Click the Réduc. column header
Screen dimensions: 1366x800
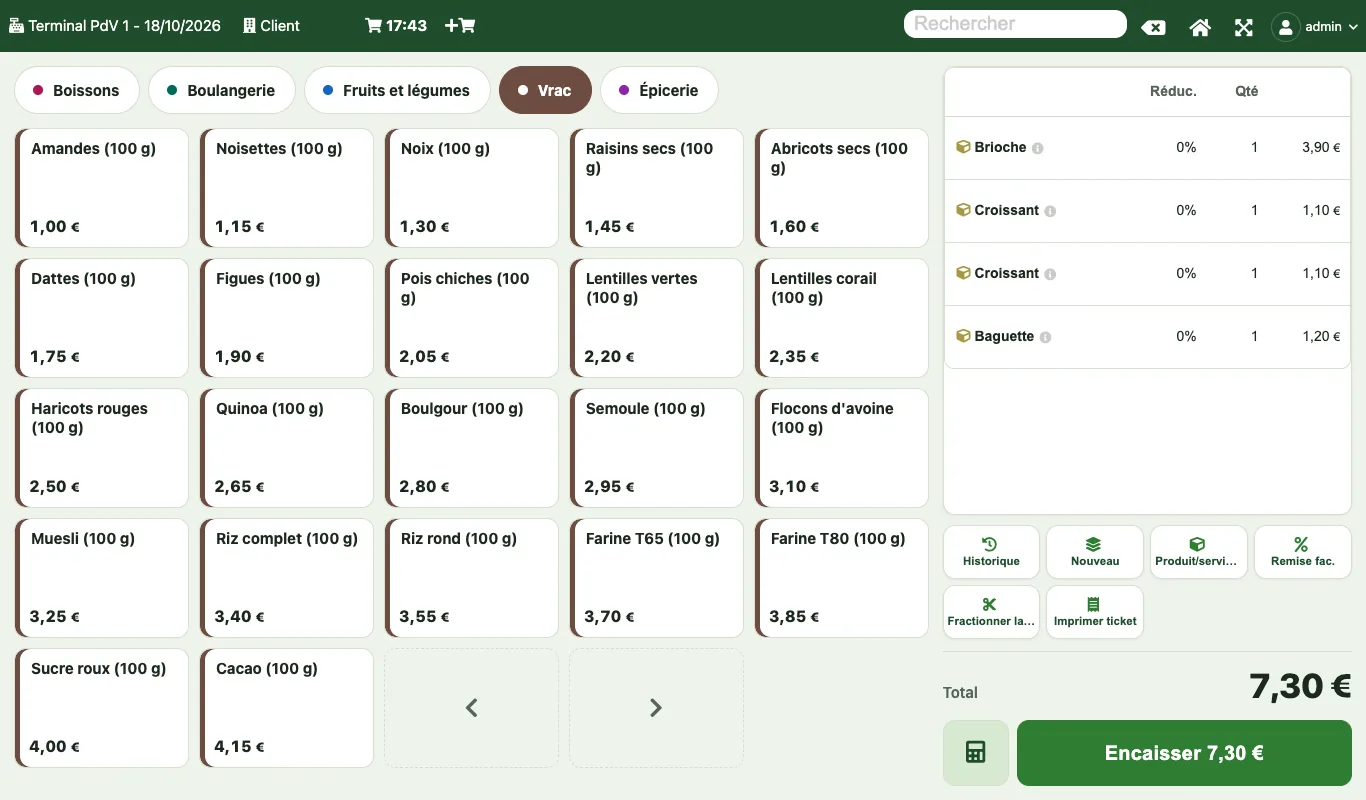pos(1173,91)
